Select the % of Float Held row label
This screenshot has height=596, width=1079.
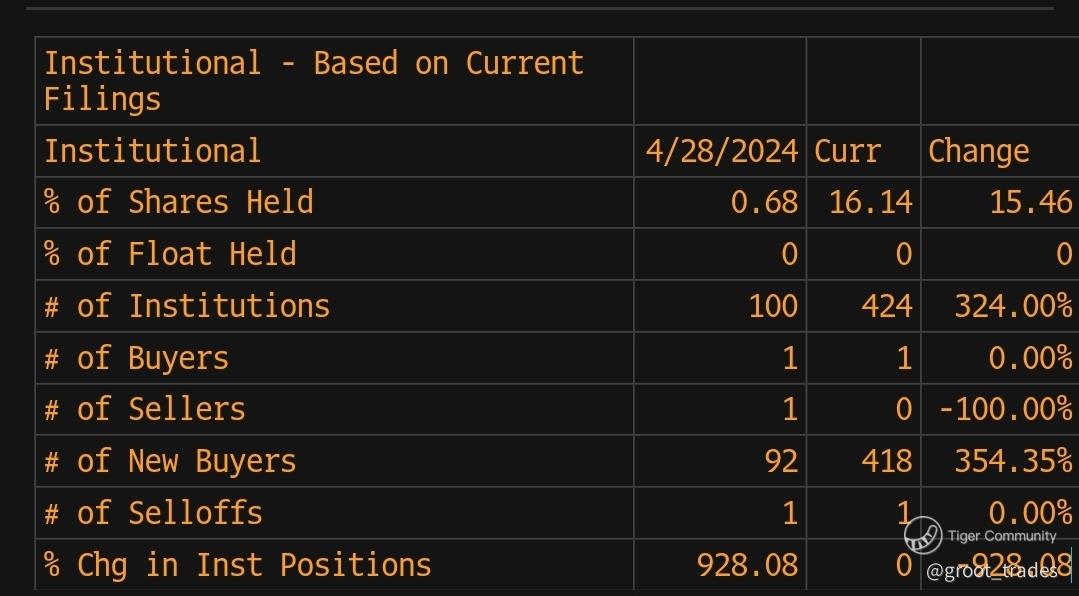pos(170,254)
